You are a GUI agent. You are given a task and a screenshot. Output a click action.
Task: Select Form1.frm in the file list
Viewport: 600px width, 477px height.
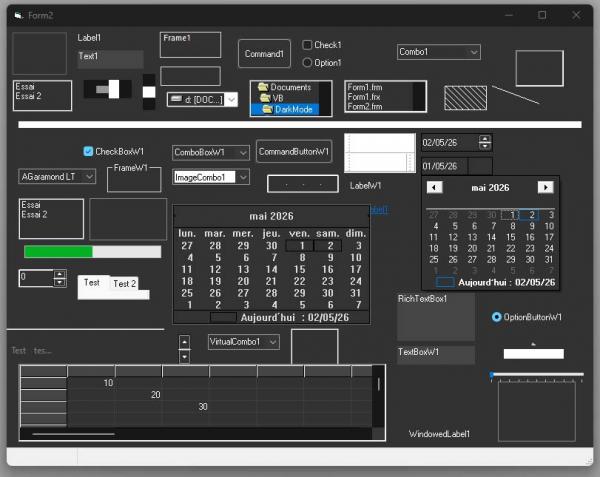click(365, 87)
